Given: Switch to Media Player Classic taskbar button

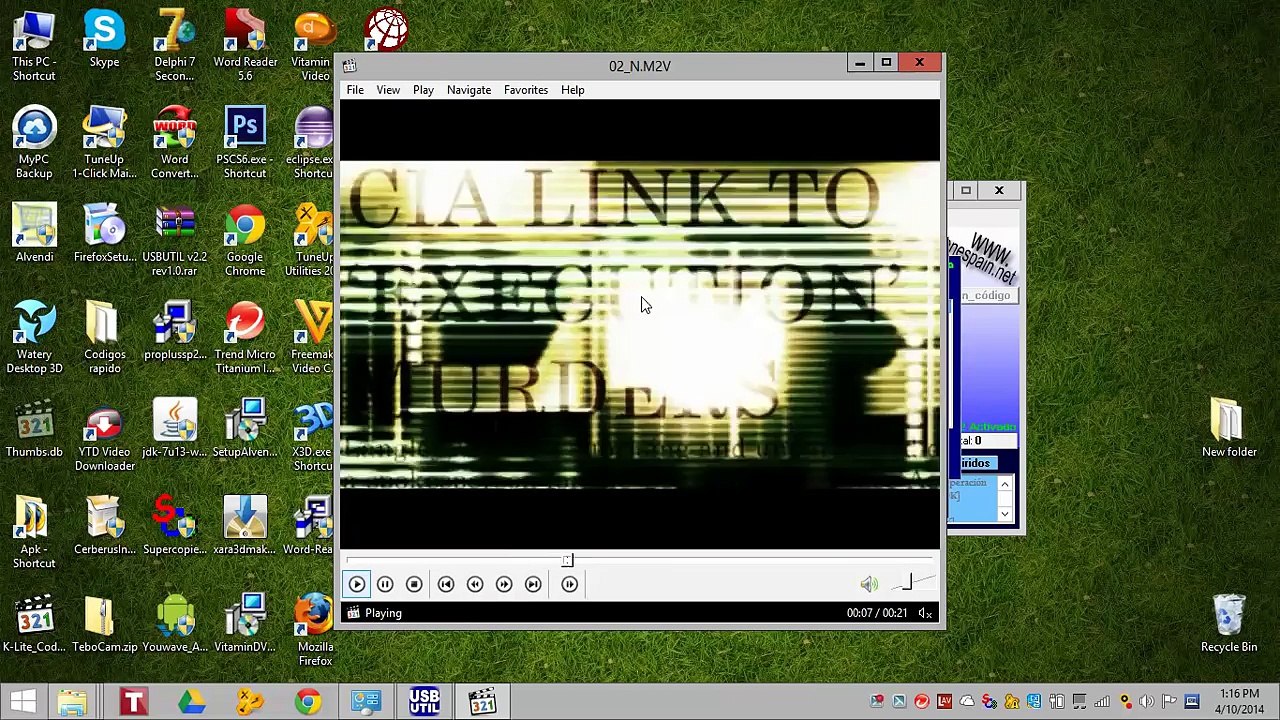Looking at the screenshot, I should click(483, 702).
